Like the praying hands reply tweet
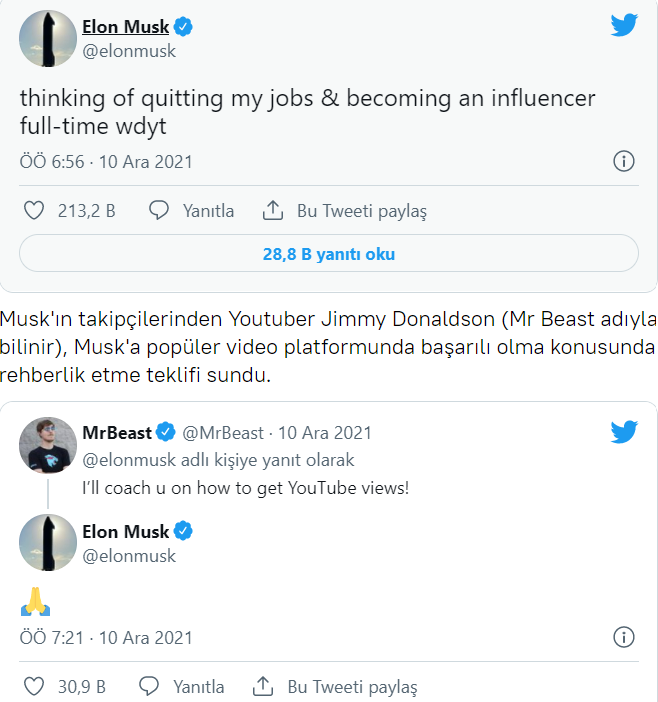This screenshot has width=658, height=702. click(x=33, y=687)
